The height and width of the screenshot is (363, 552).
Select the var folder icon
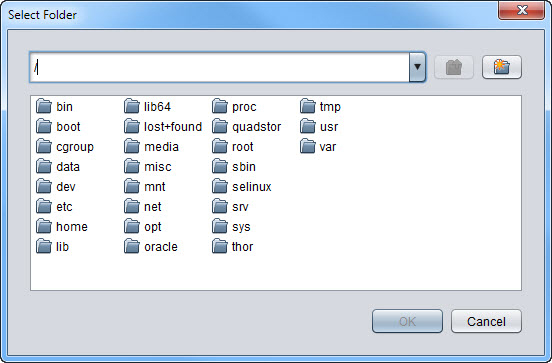pos(308,146)
